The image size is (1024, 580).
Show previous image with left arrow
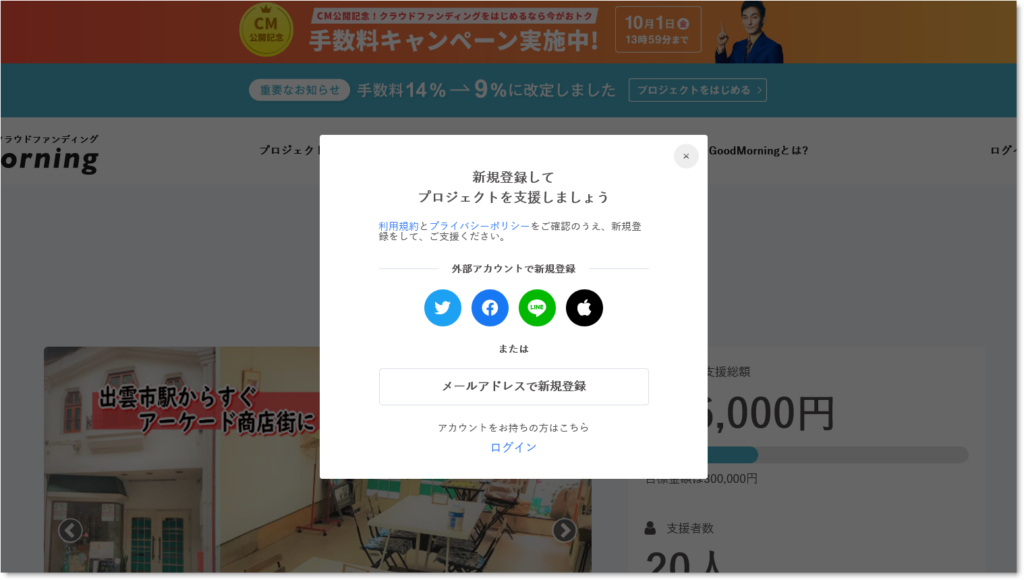pyautogui.click(x=70, y=530)
